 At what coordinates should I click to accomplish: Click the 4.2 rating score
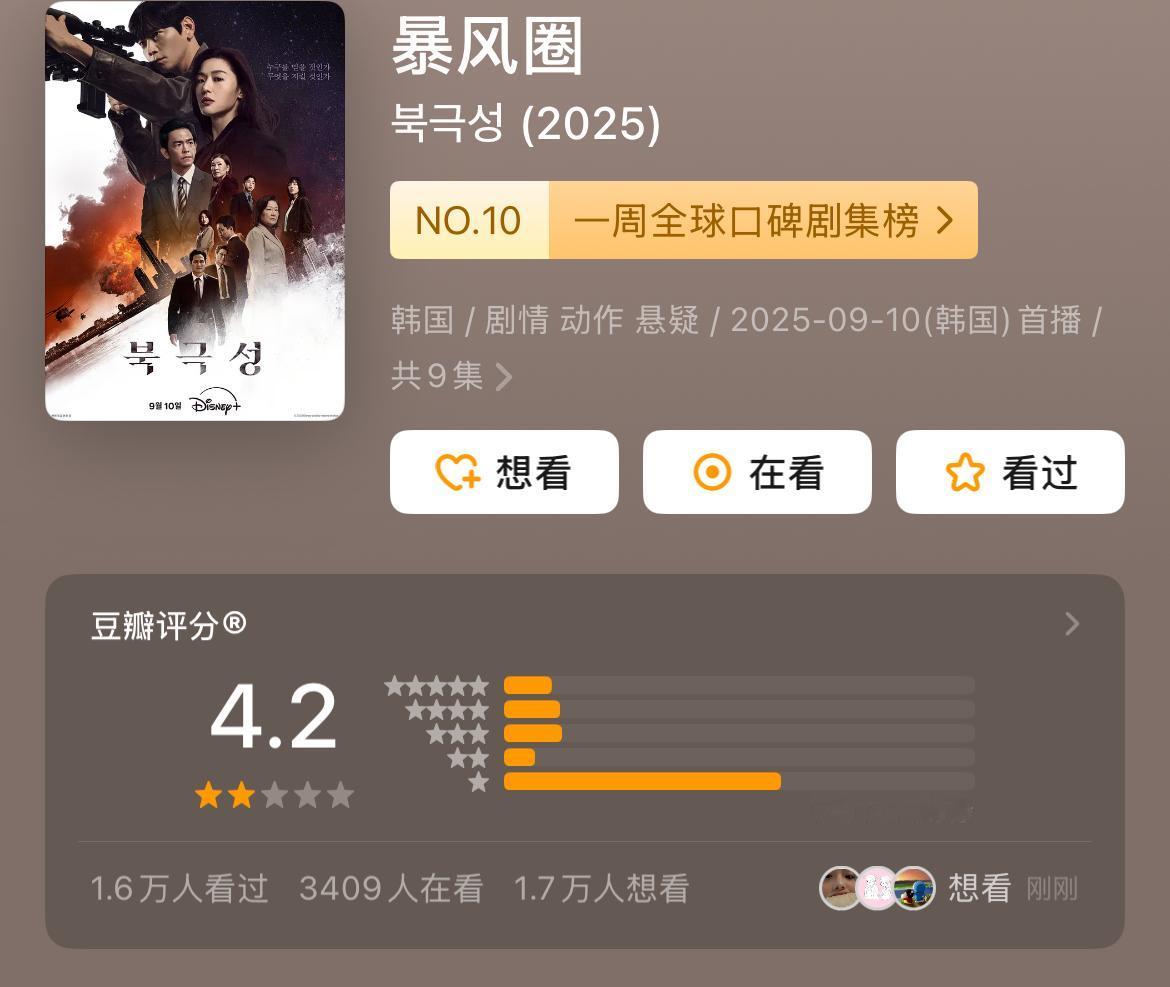pyautogui.click(x=274, y=717)
